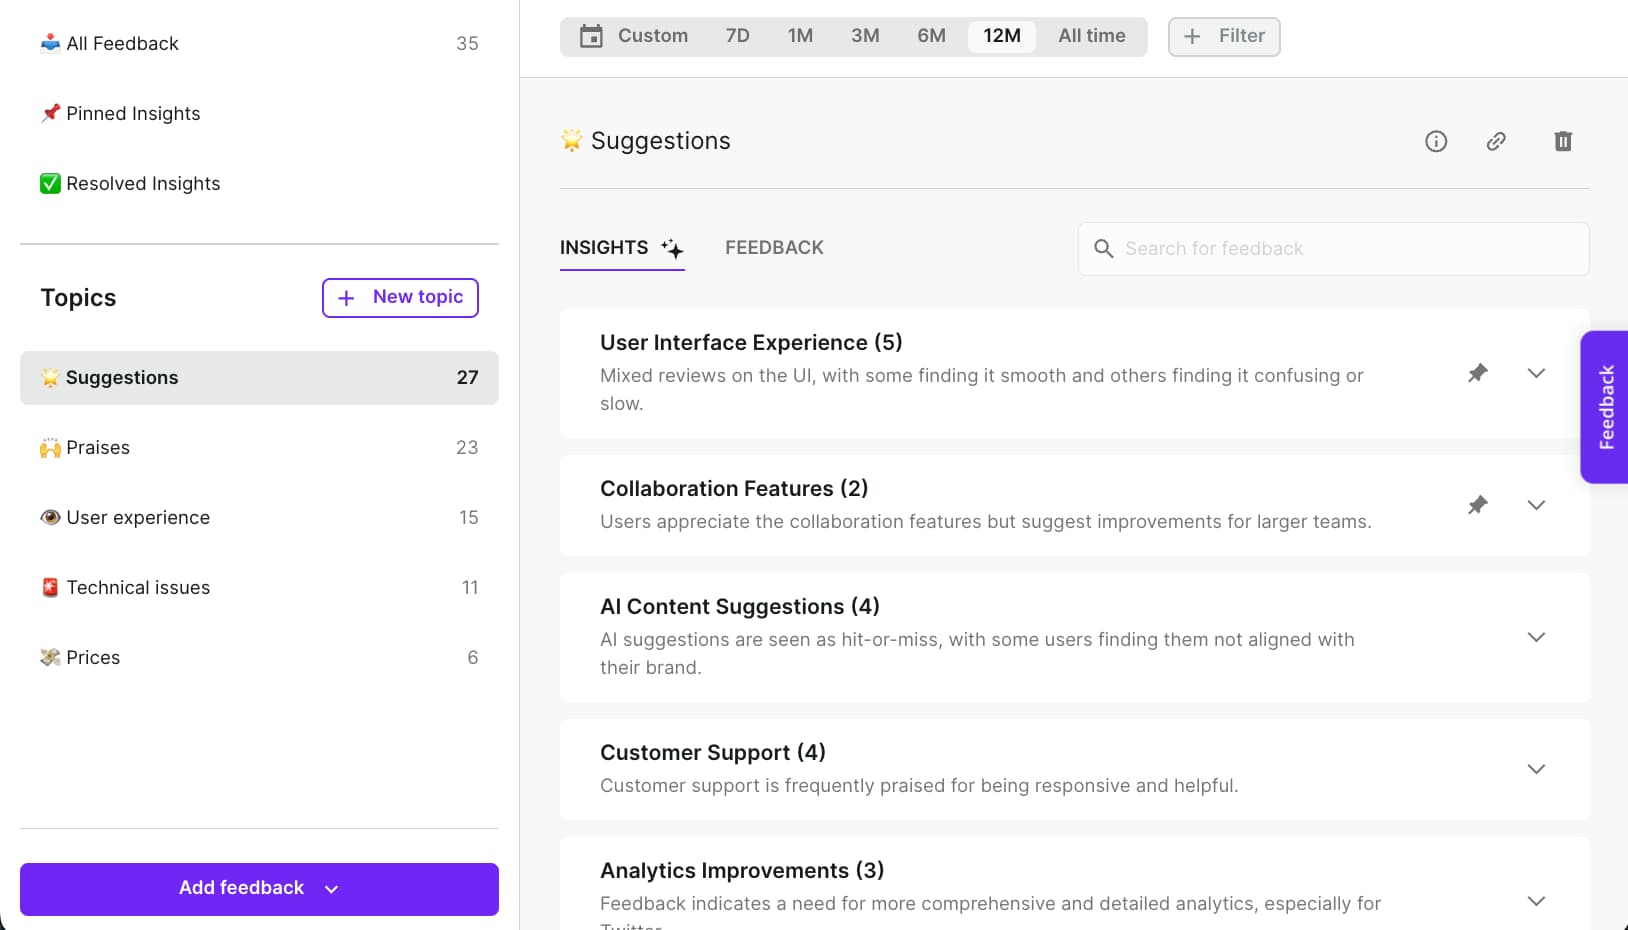Open the info icon for Suggestions
This screenshot has height=930, width=1628.
pyautogui.click(x=1436, y=141)
